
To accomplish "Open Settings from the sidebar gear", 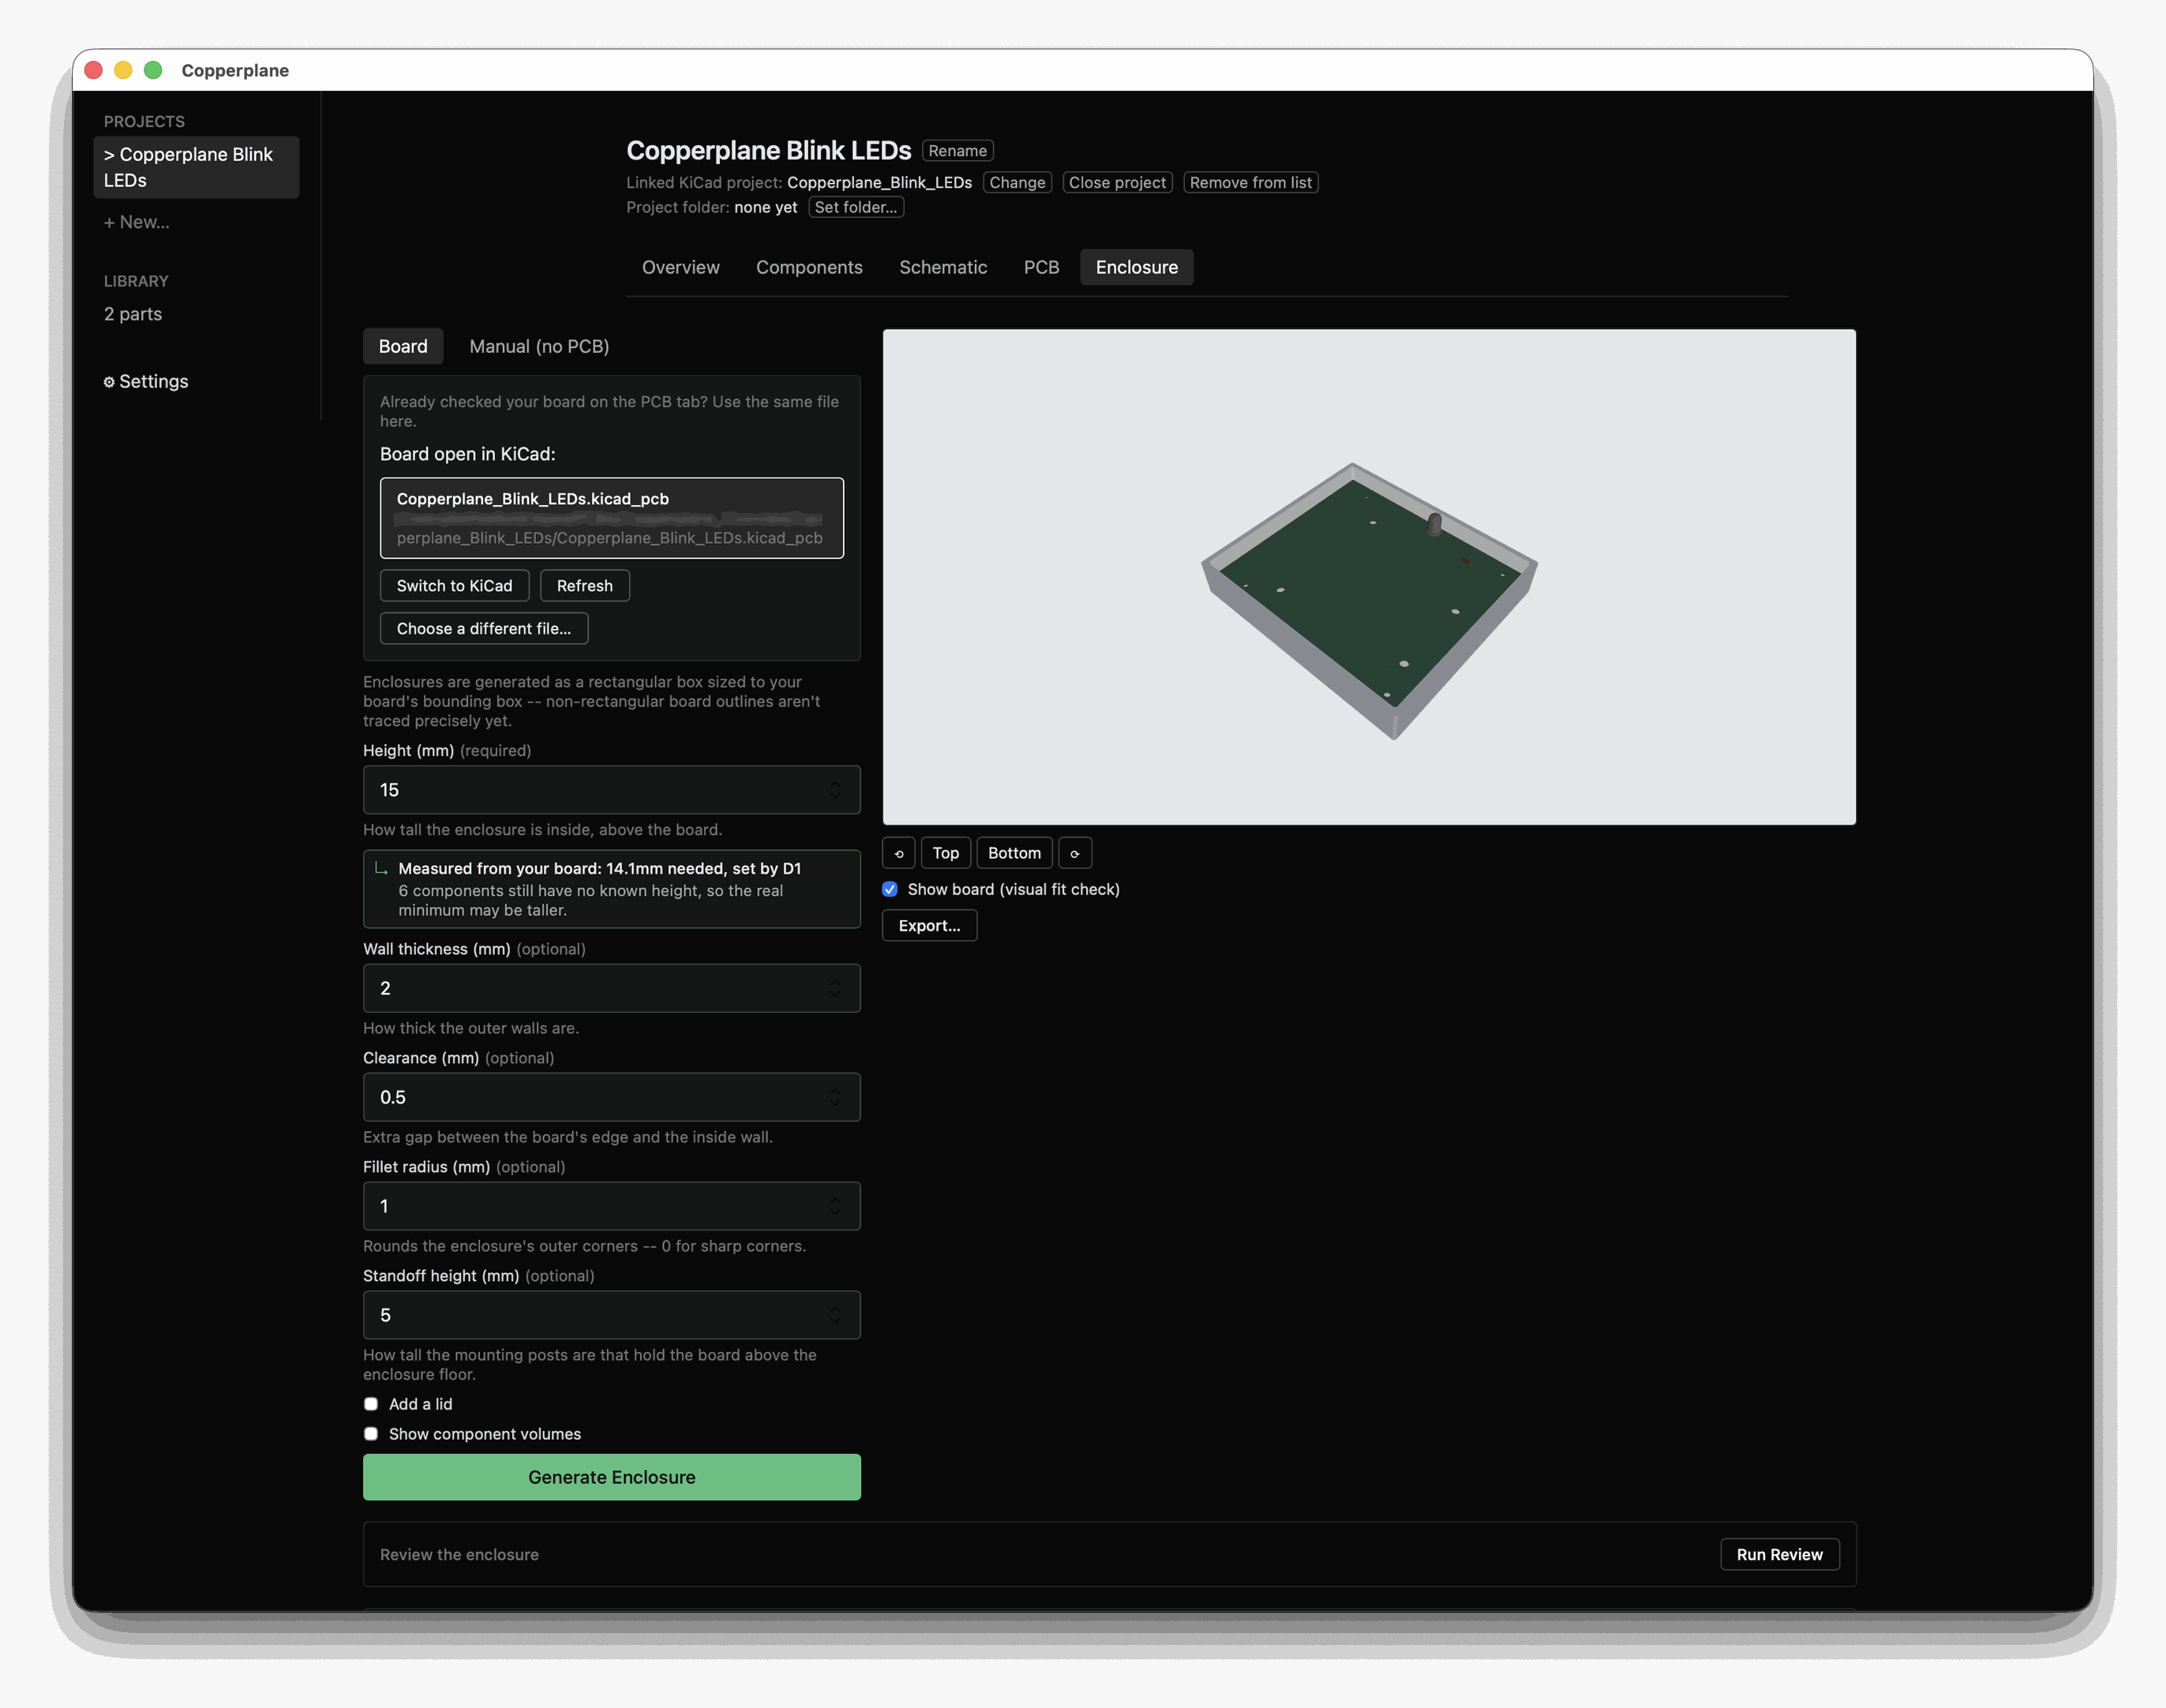I will (x=146, y=381).
